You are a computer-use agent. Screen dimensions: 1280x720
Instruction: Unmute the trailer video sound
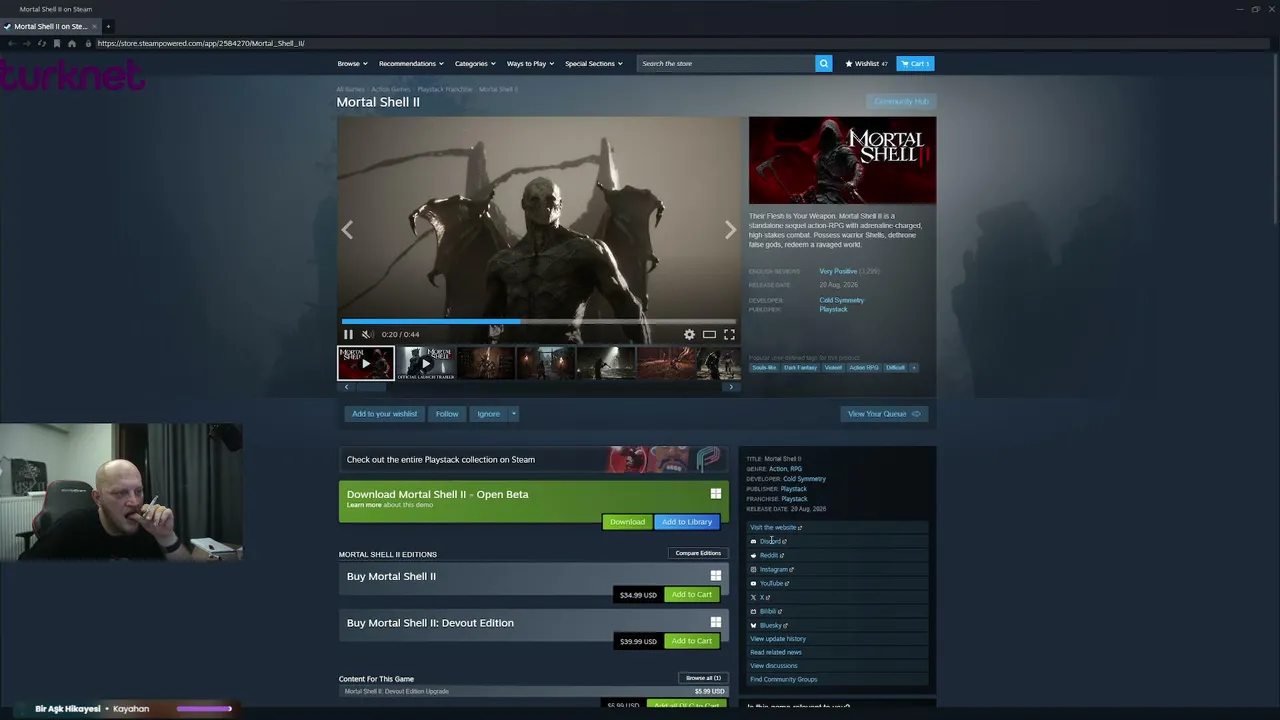click(x=366, y=334)
